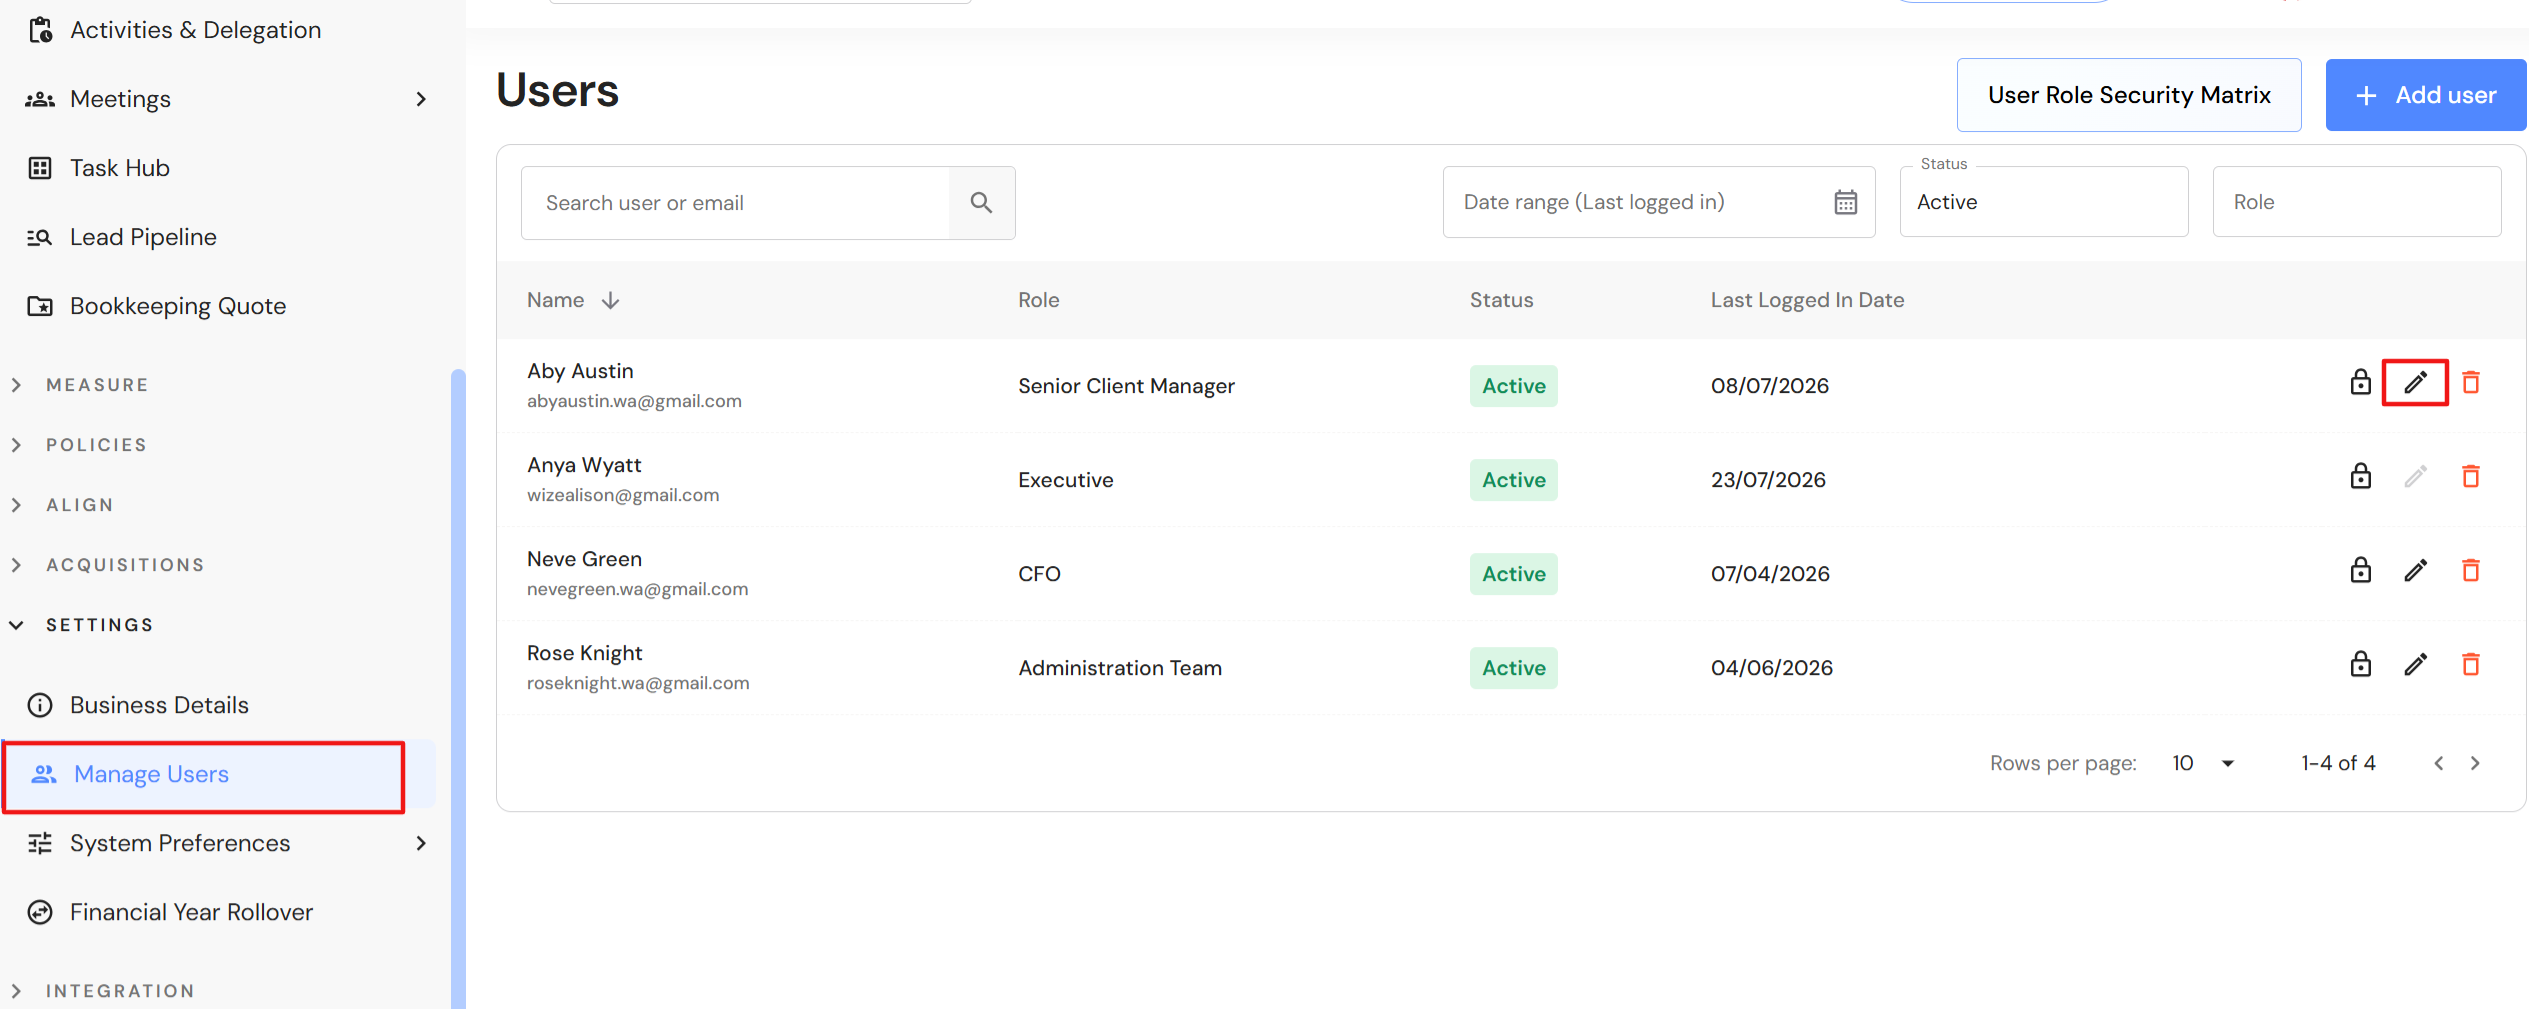Expand the Meetings submenu

tap(421, 99)
